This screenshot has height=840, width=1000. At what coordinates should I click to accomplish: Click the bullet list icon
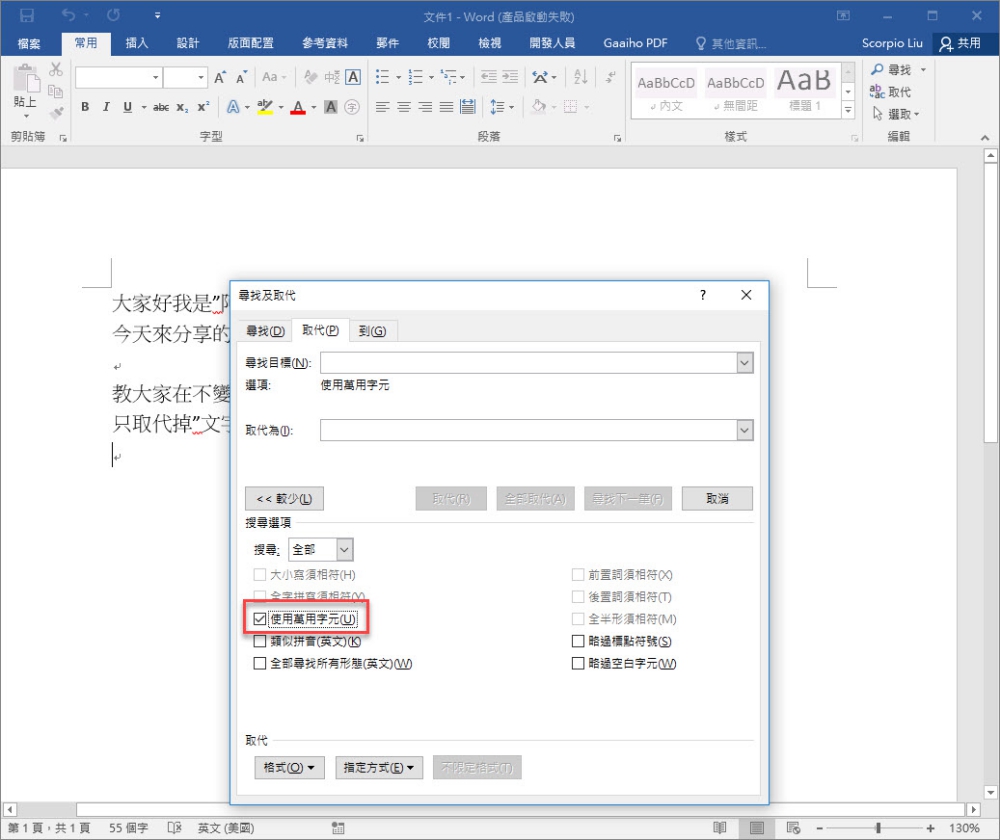coord(383,78)
